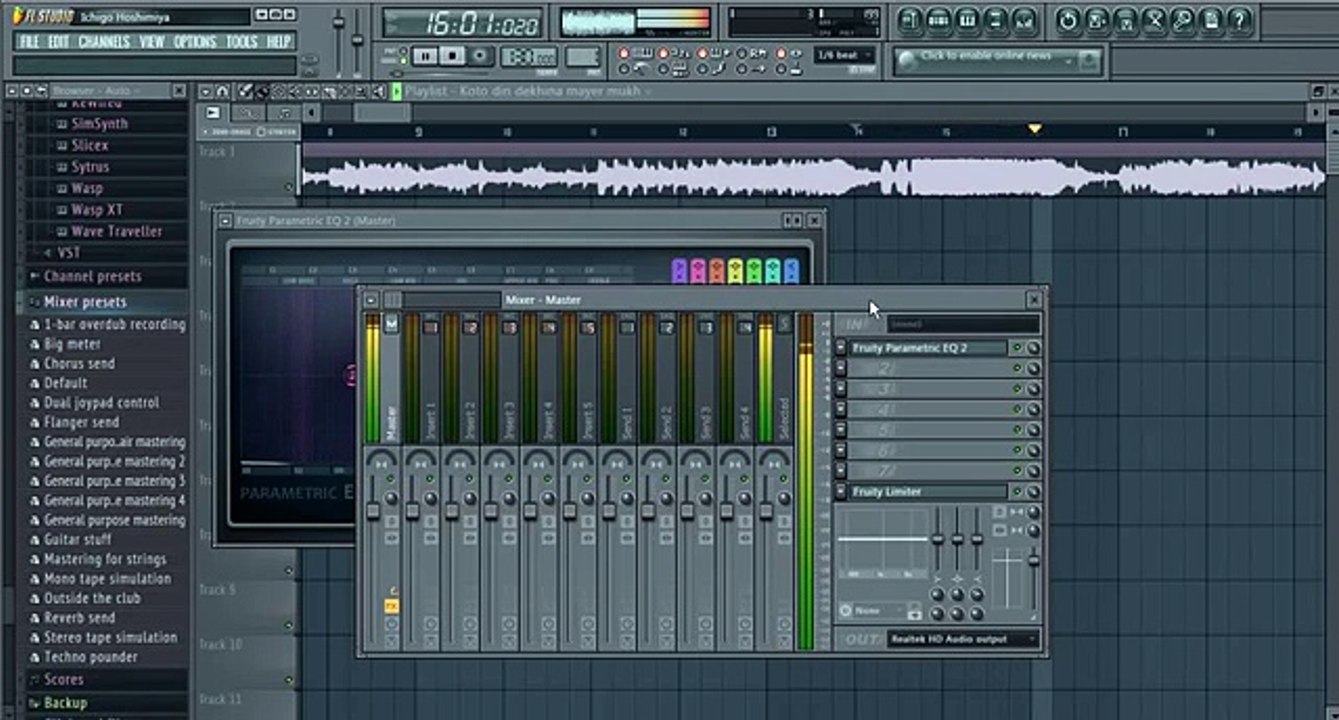Click the render/export toolbar icon
The height and width of the screenshot is (720, 1339).
[1126, 19]
